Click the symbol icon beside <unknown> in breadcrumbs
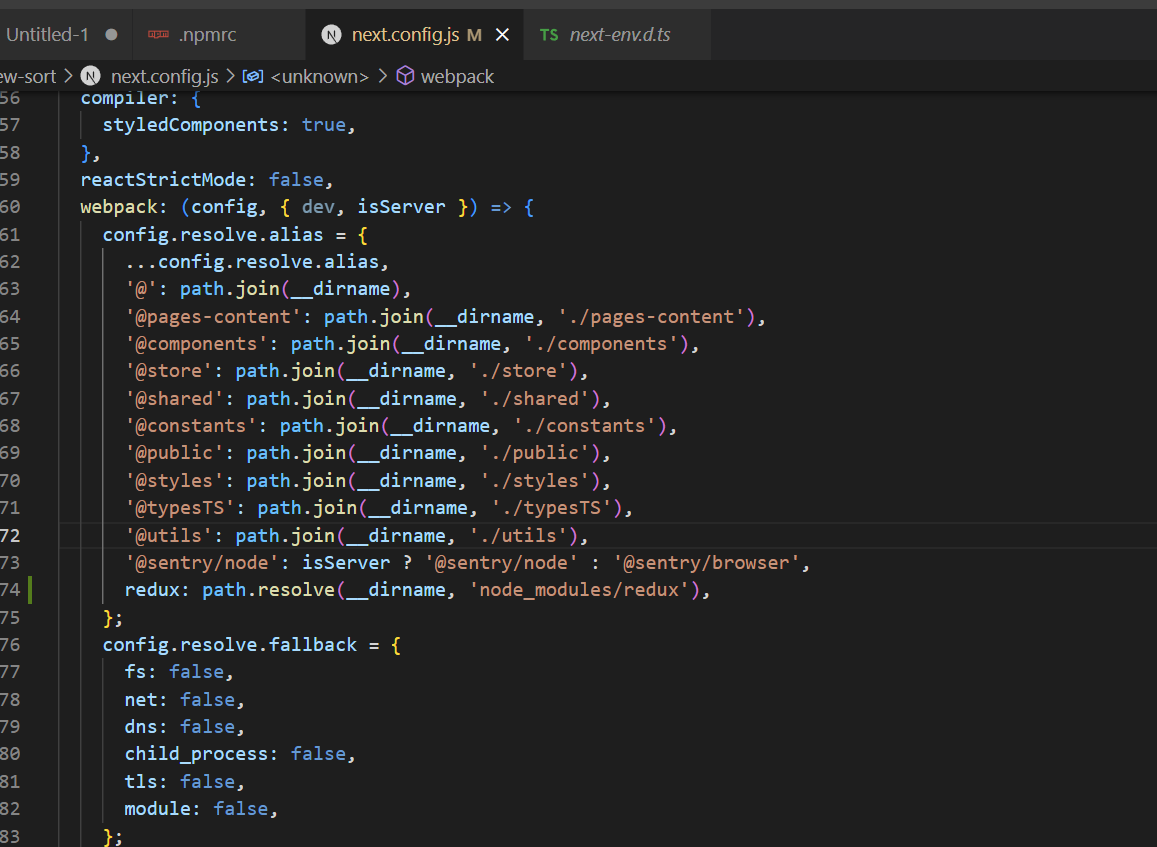Image resolution: width=1157 pixels, height=847 pixels. click(x=253, y=75)
